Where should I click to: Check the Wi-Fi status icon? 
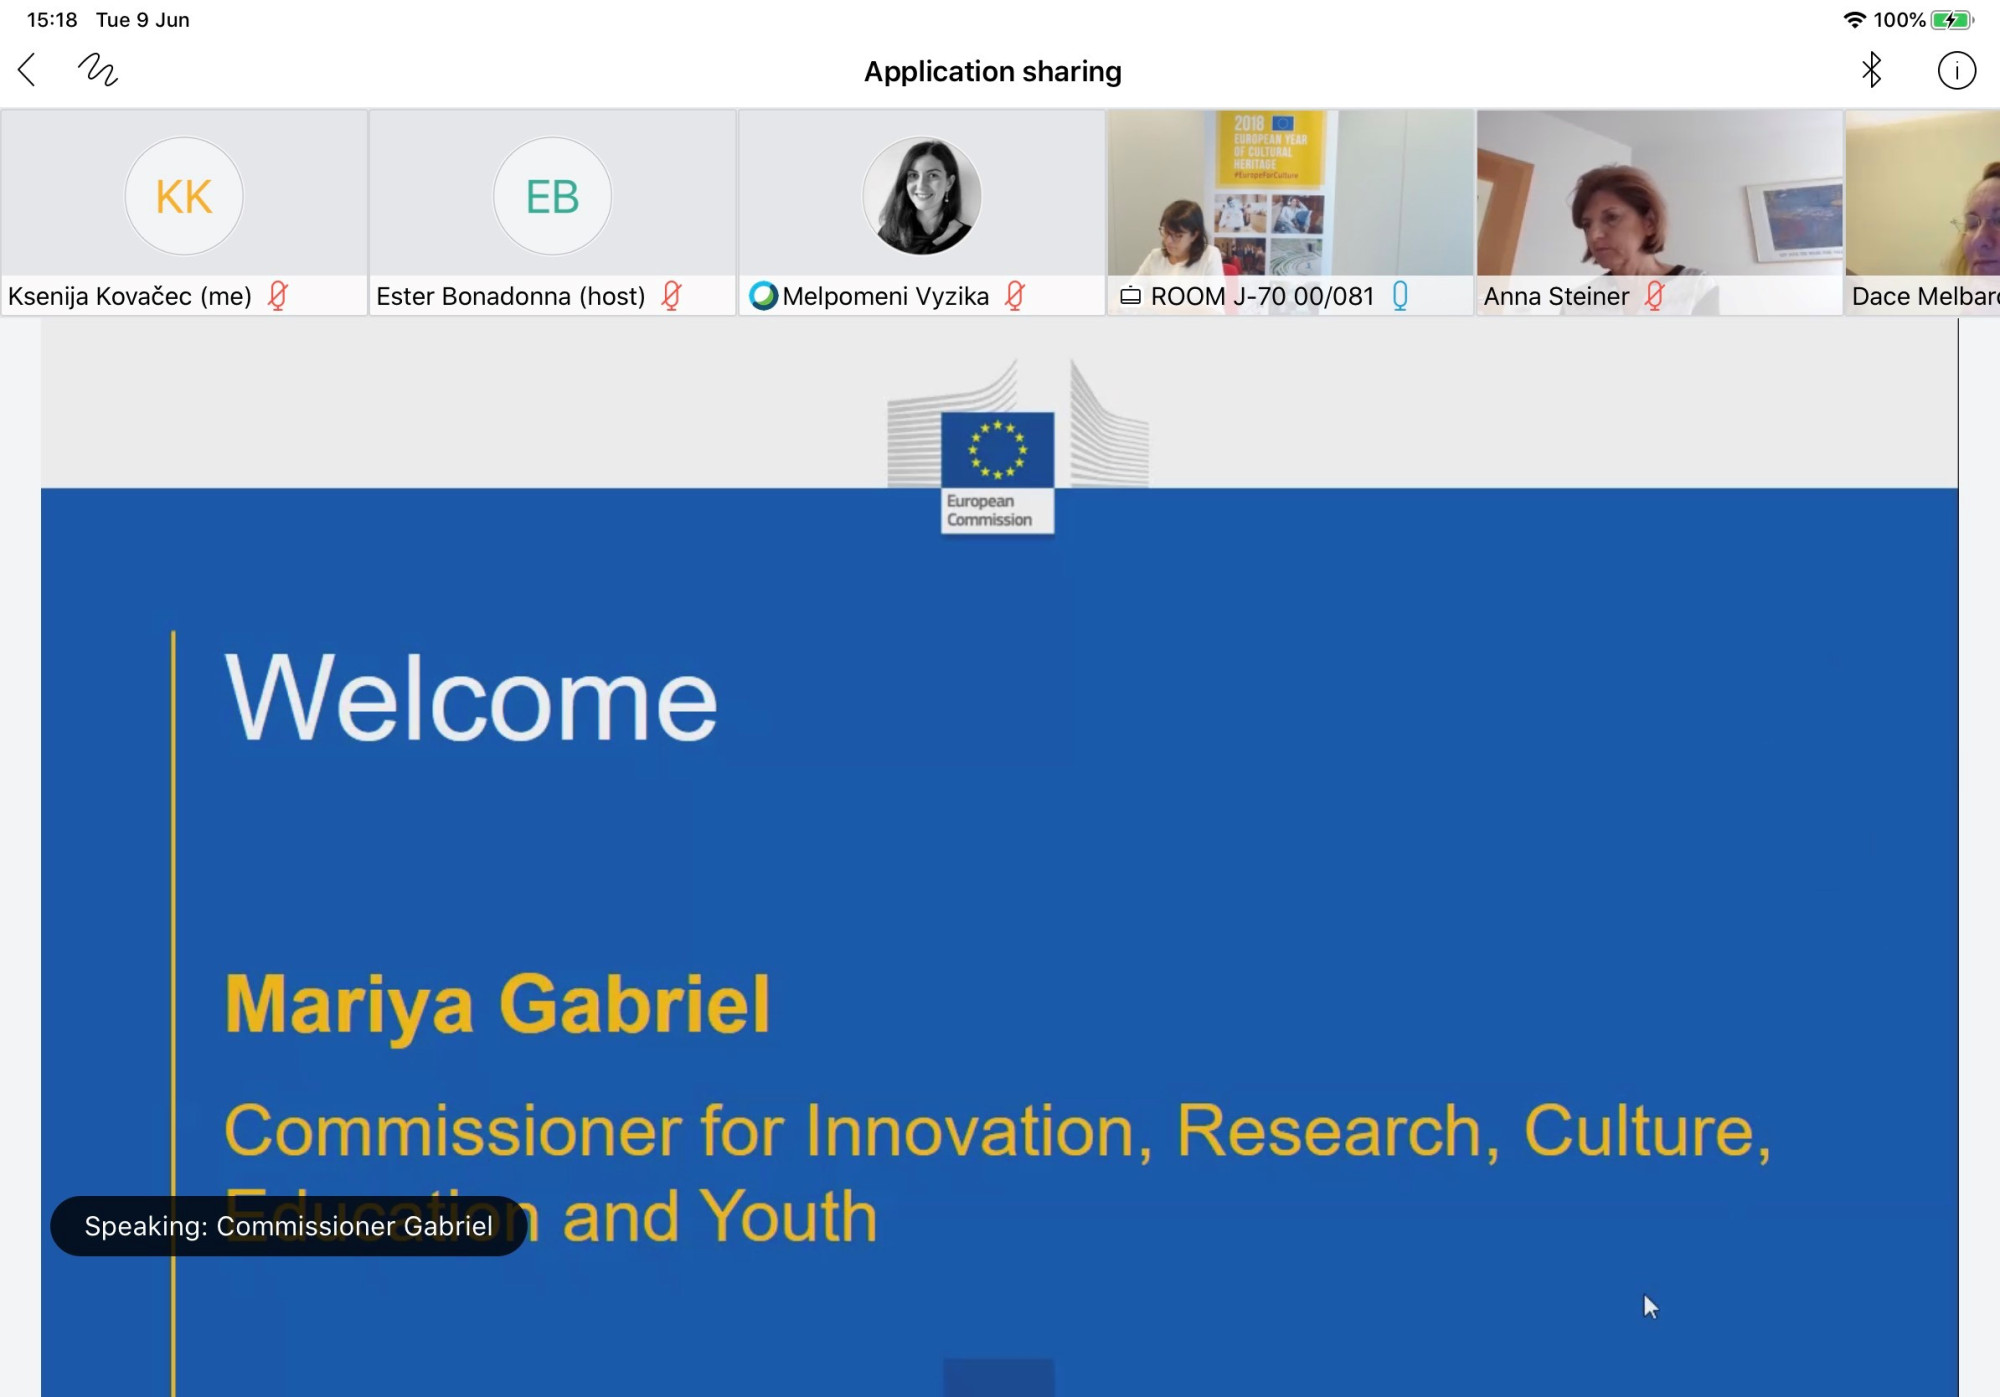[1854, 20]
